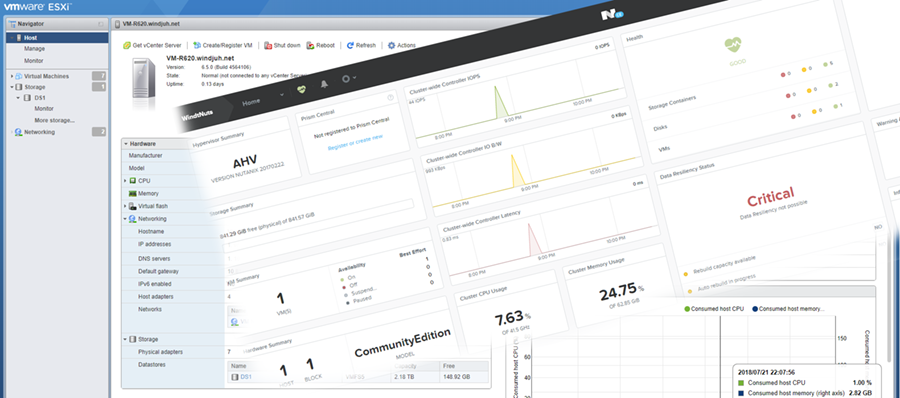Collapse the DS1 datastore node
The width and height of the screenshot is (900, 398).
pos(18,98)
